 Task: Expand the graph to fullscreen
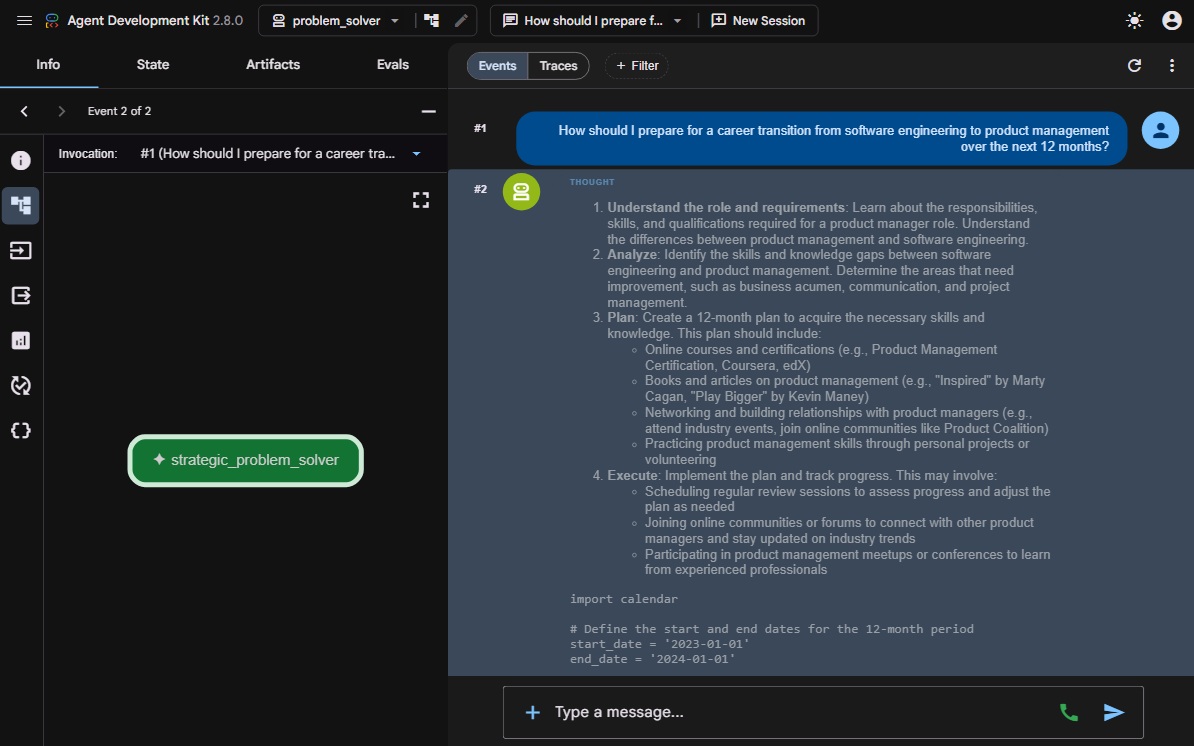(421, 200)
